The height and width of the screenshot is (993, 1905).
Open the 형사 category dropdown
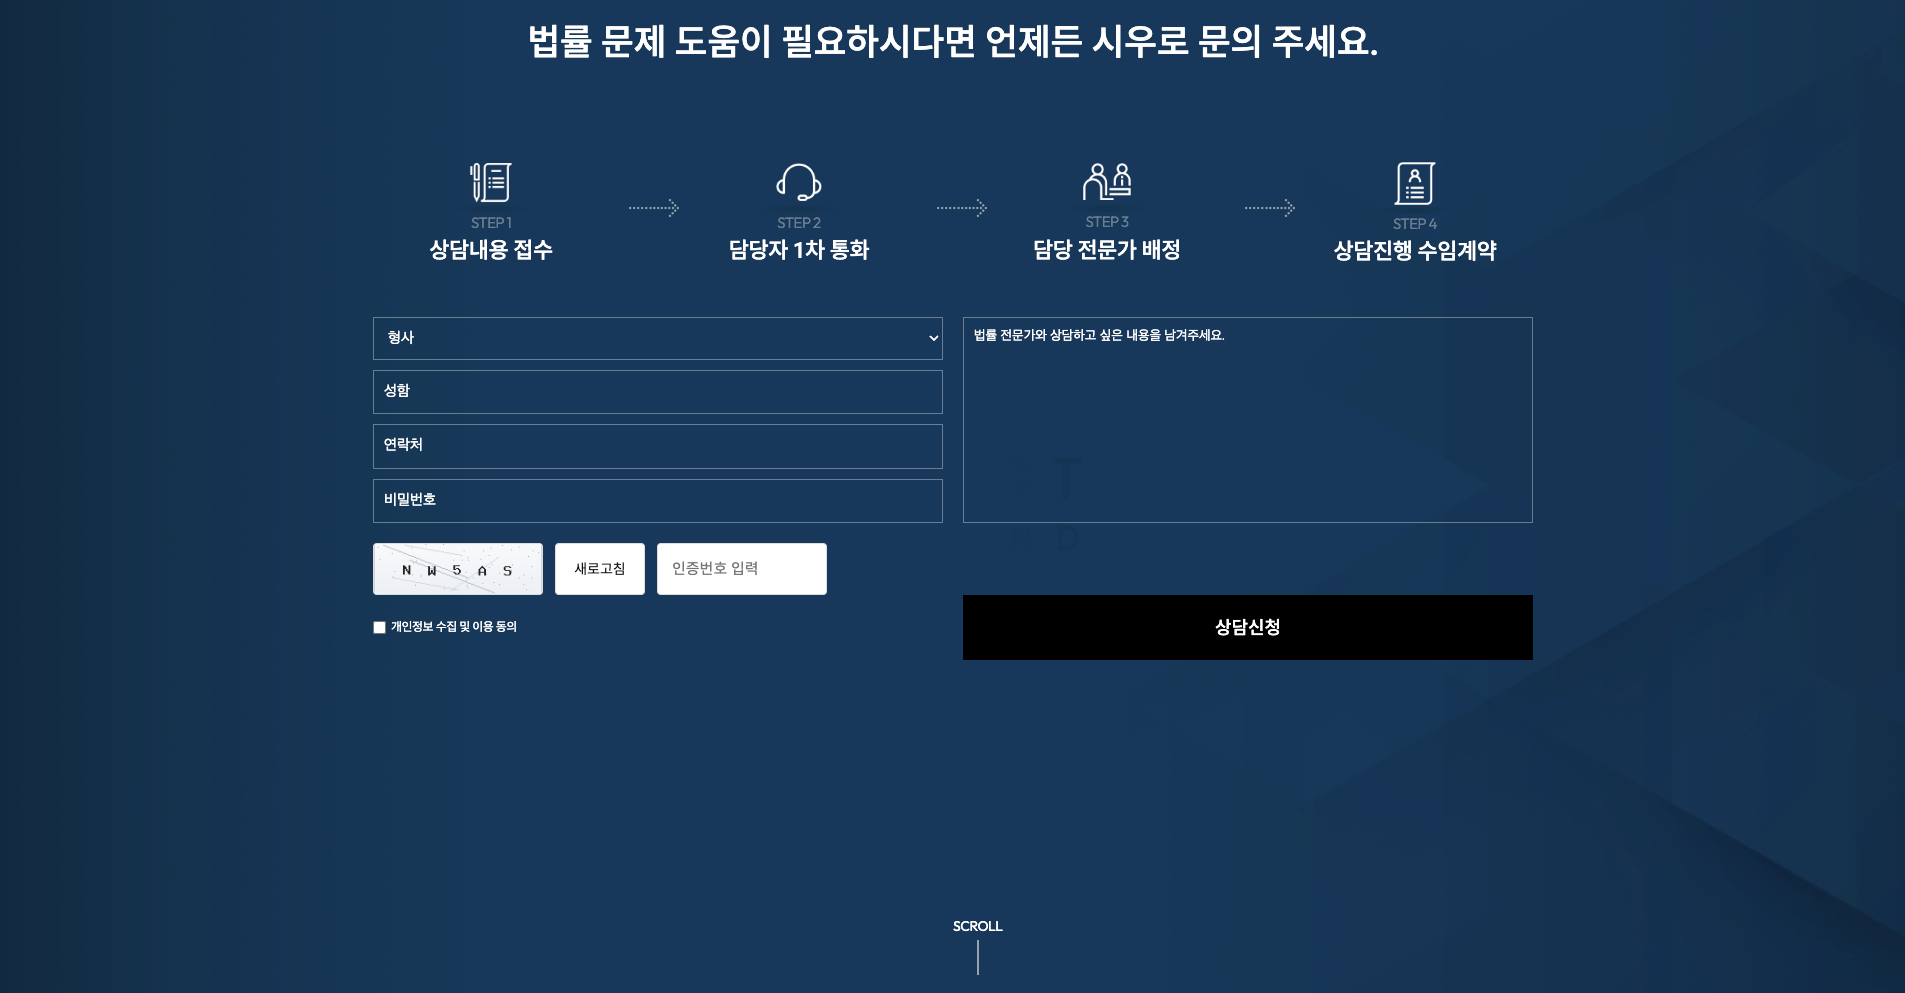pos(658,338)
